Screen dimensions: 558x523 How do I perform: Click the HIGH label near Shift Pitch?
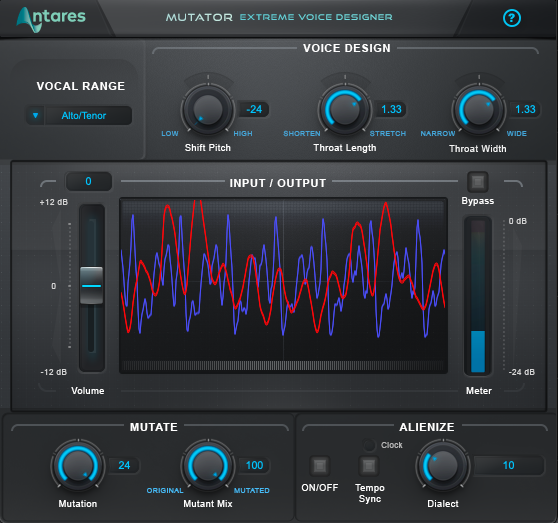(243, 133)
